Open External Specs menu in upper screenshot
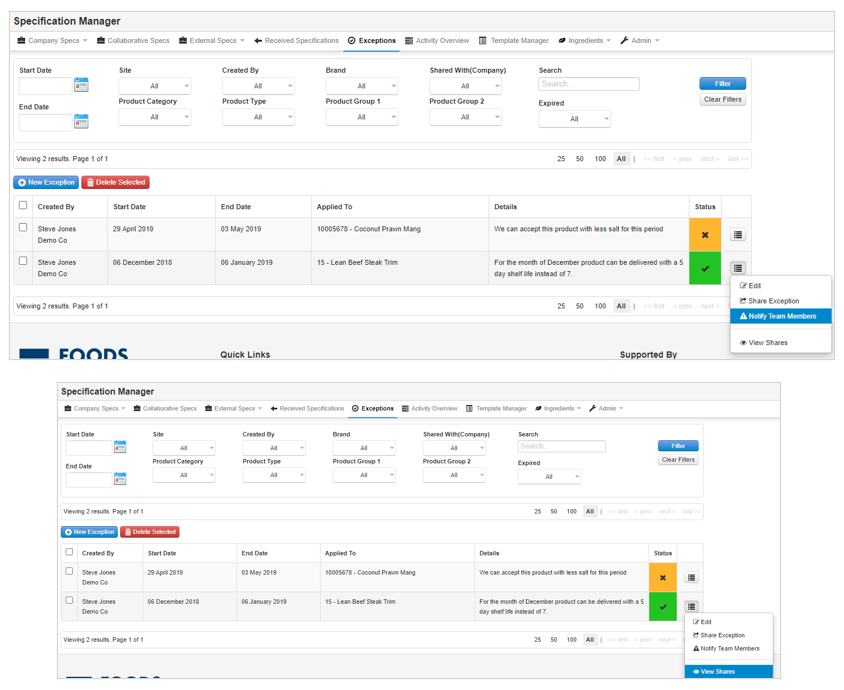 212,41
